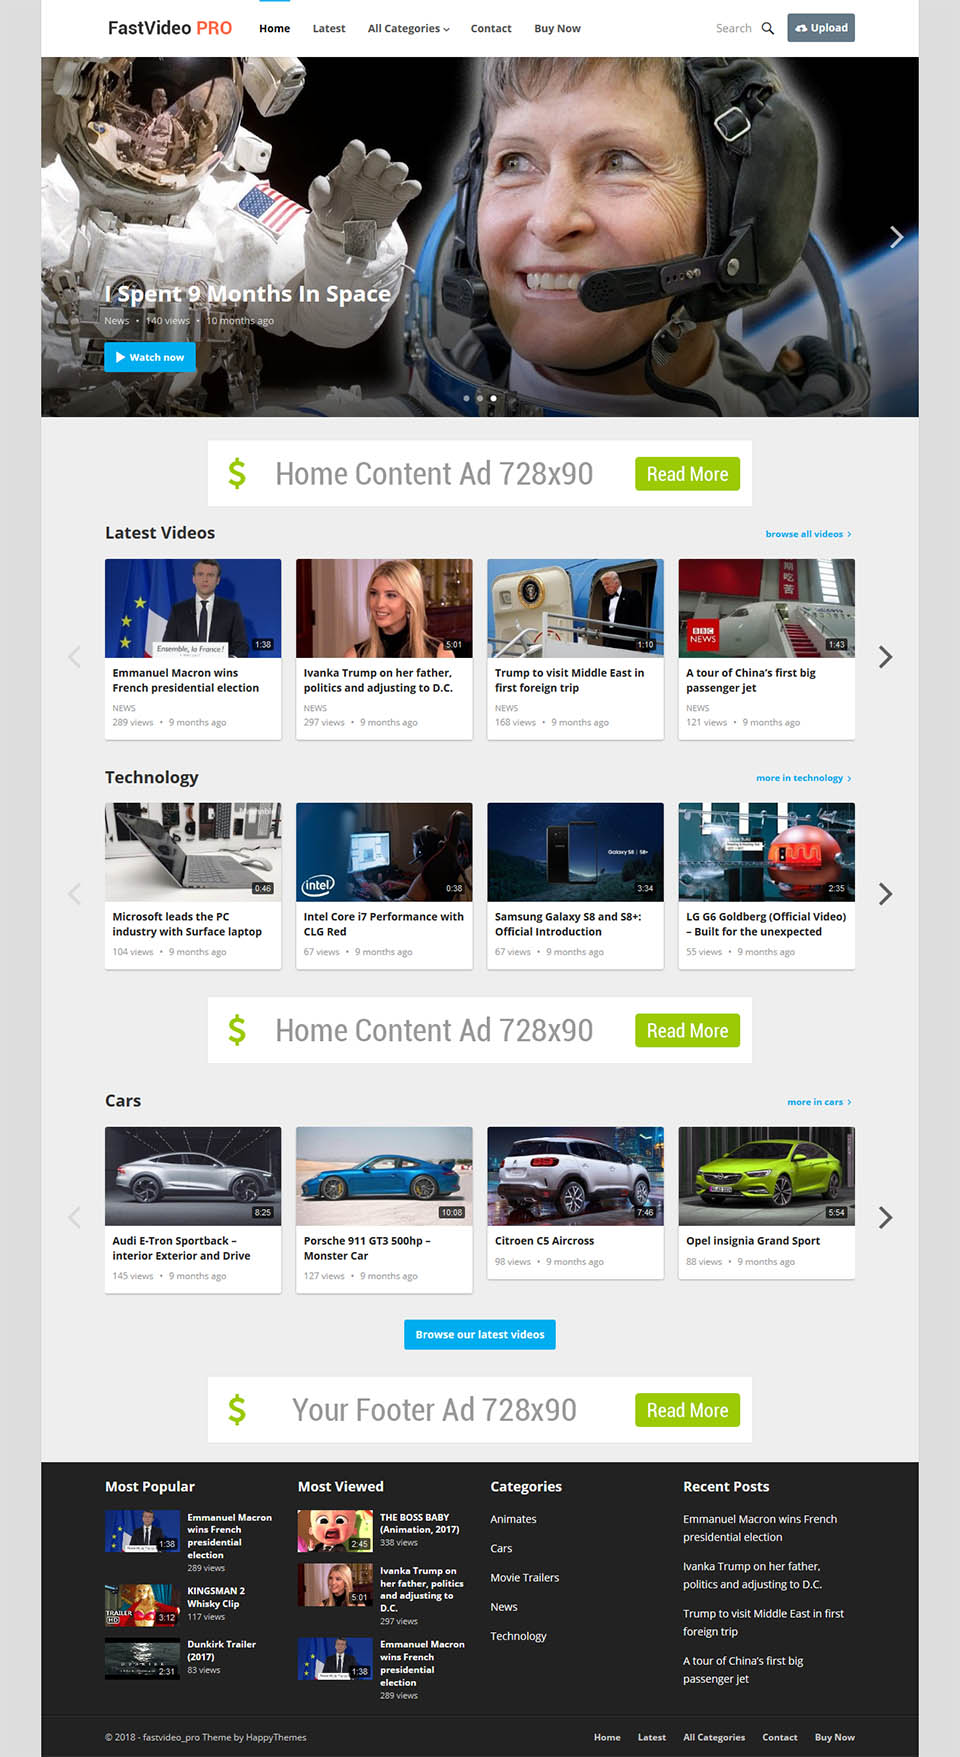The height and width of the screenshot is (1757, 960).
Task: Click the Upload cloud button
Action: coord(820,28)
